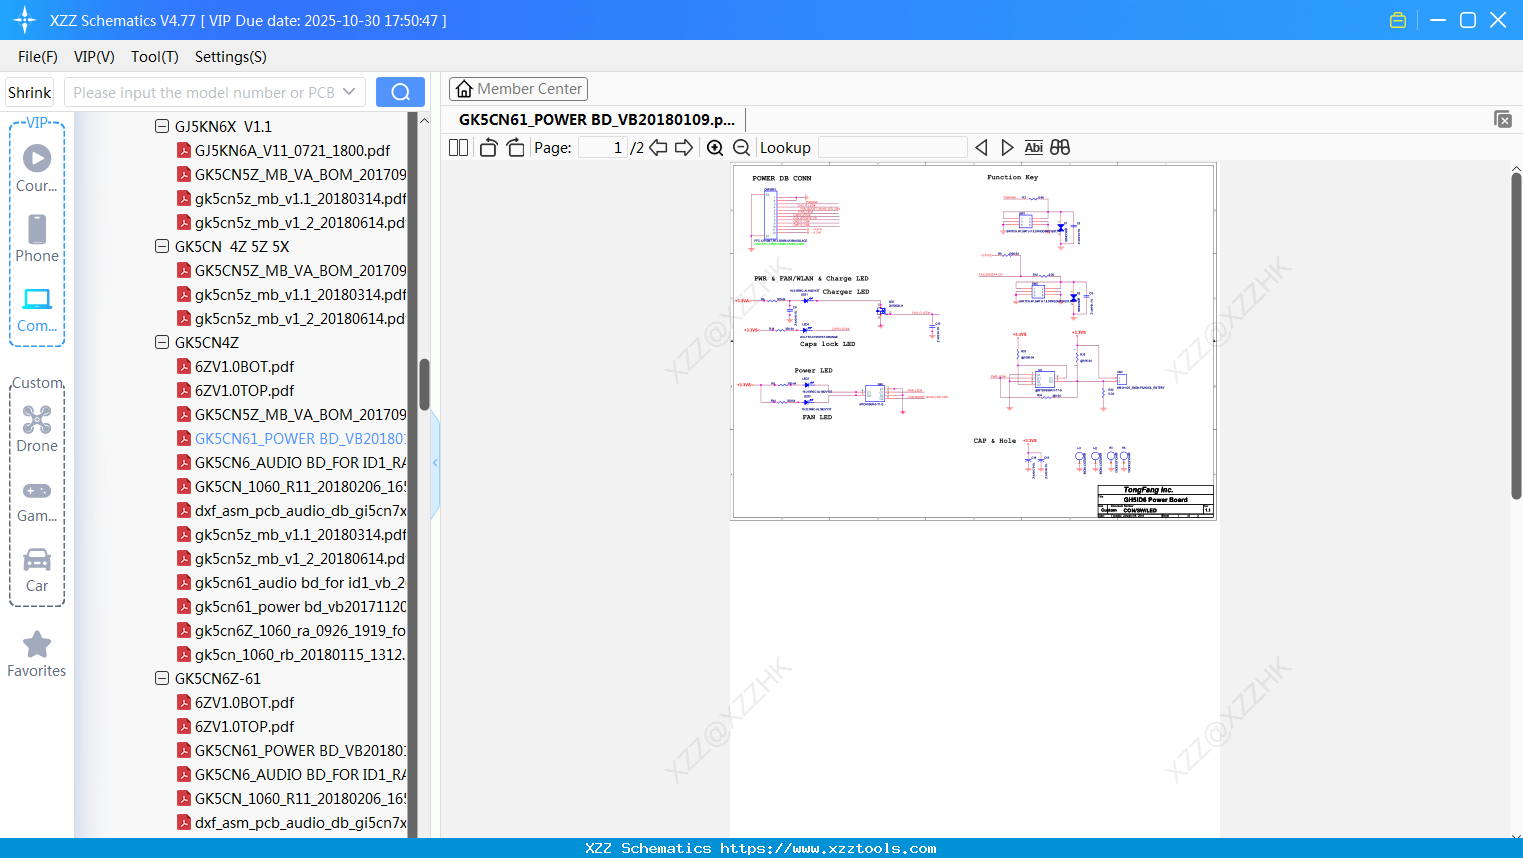1523x858 pixels.
Task: Find the previous lookup match
Action: click(981, 148)
